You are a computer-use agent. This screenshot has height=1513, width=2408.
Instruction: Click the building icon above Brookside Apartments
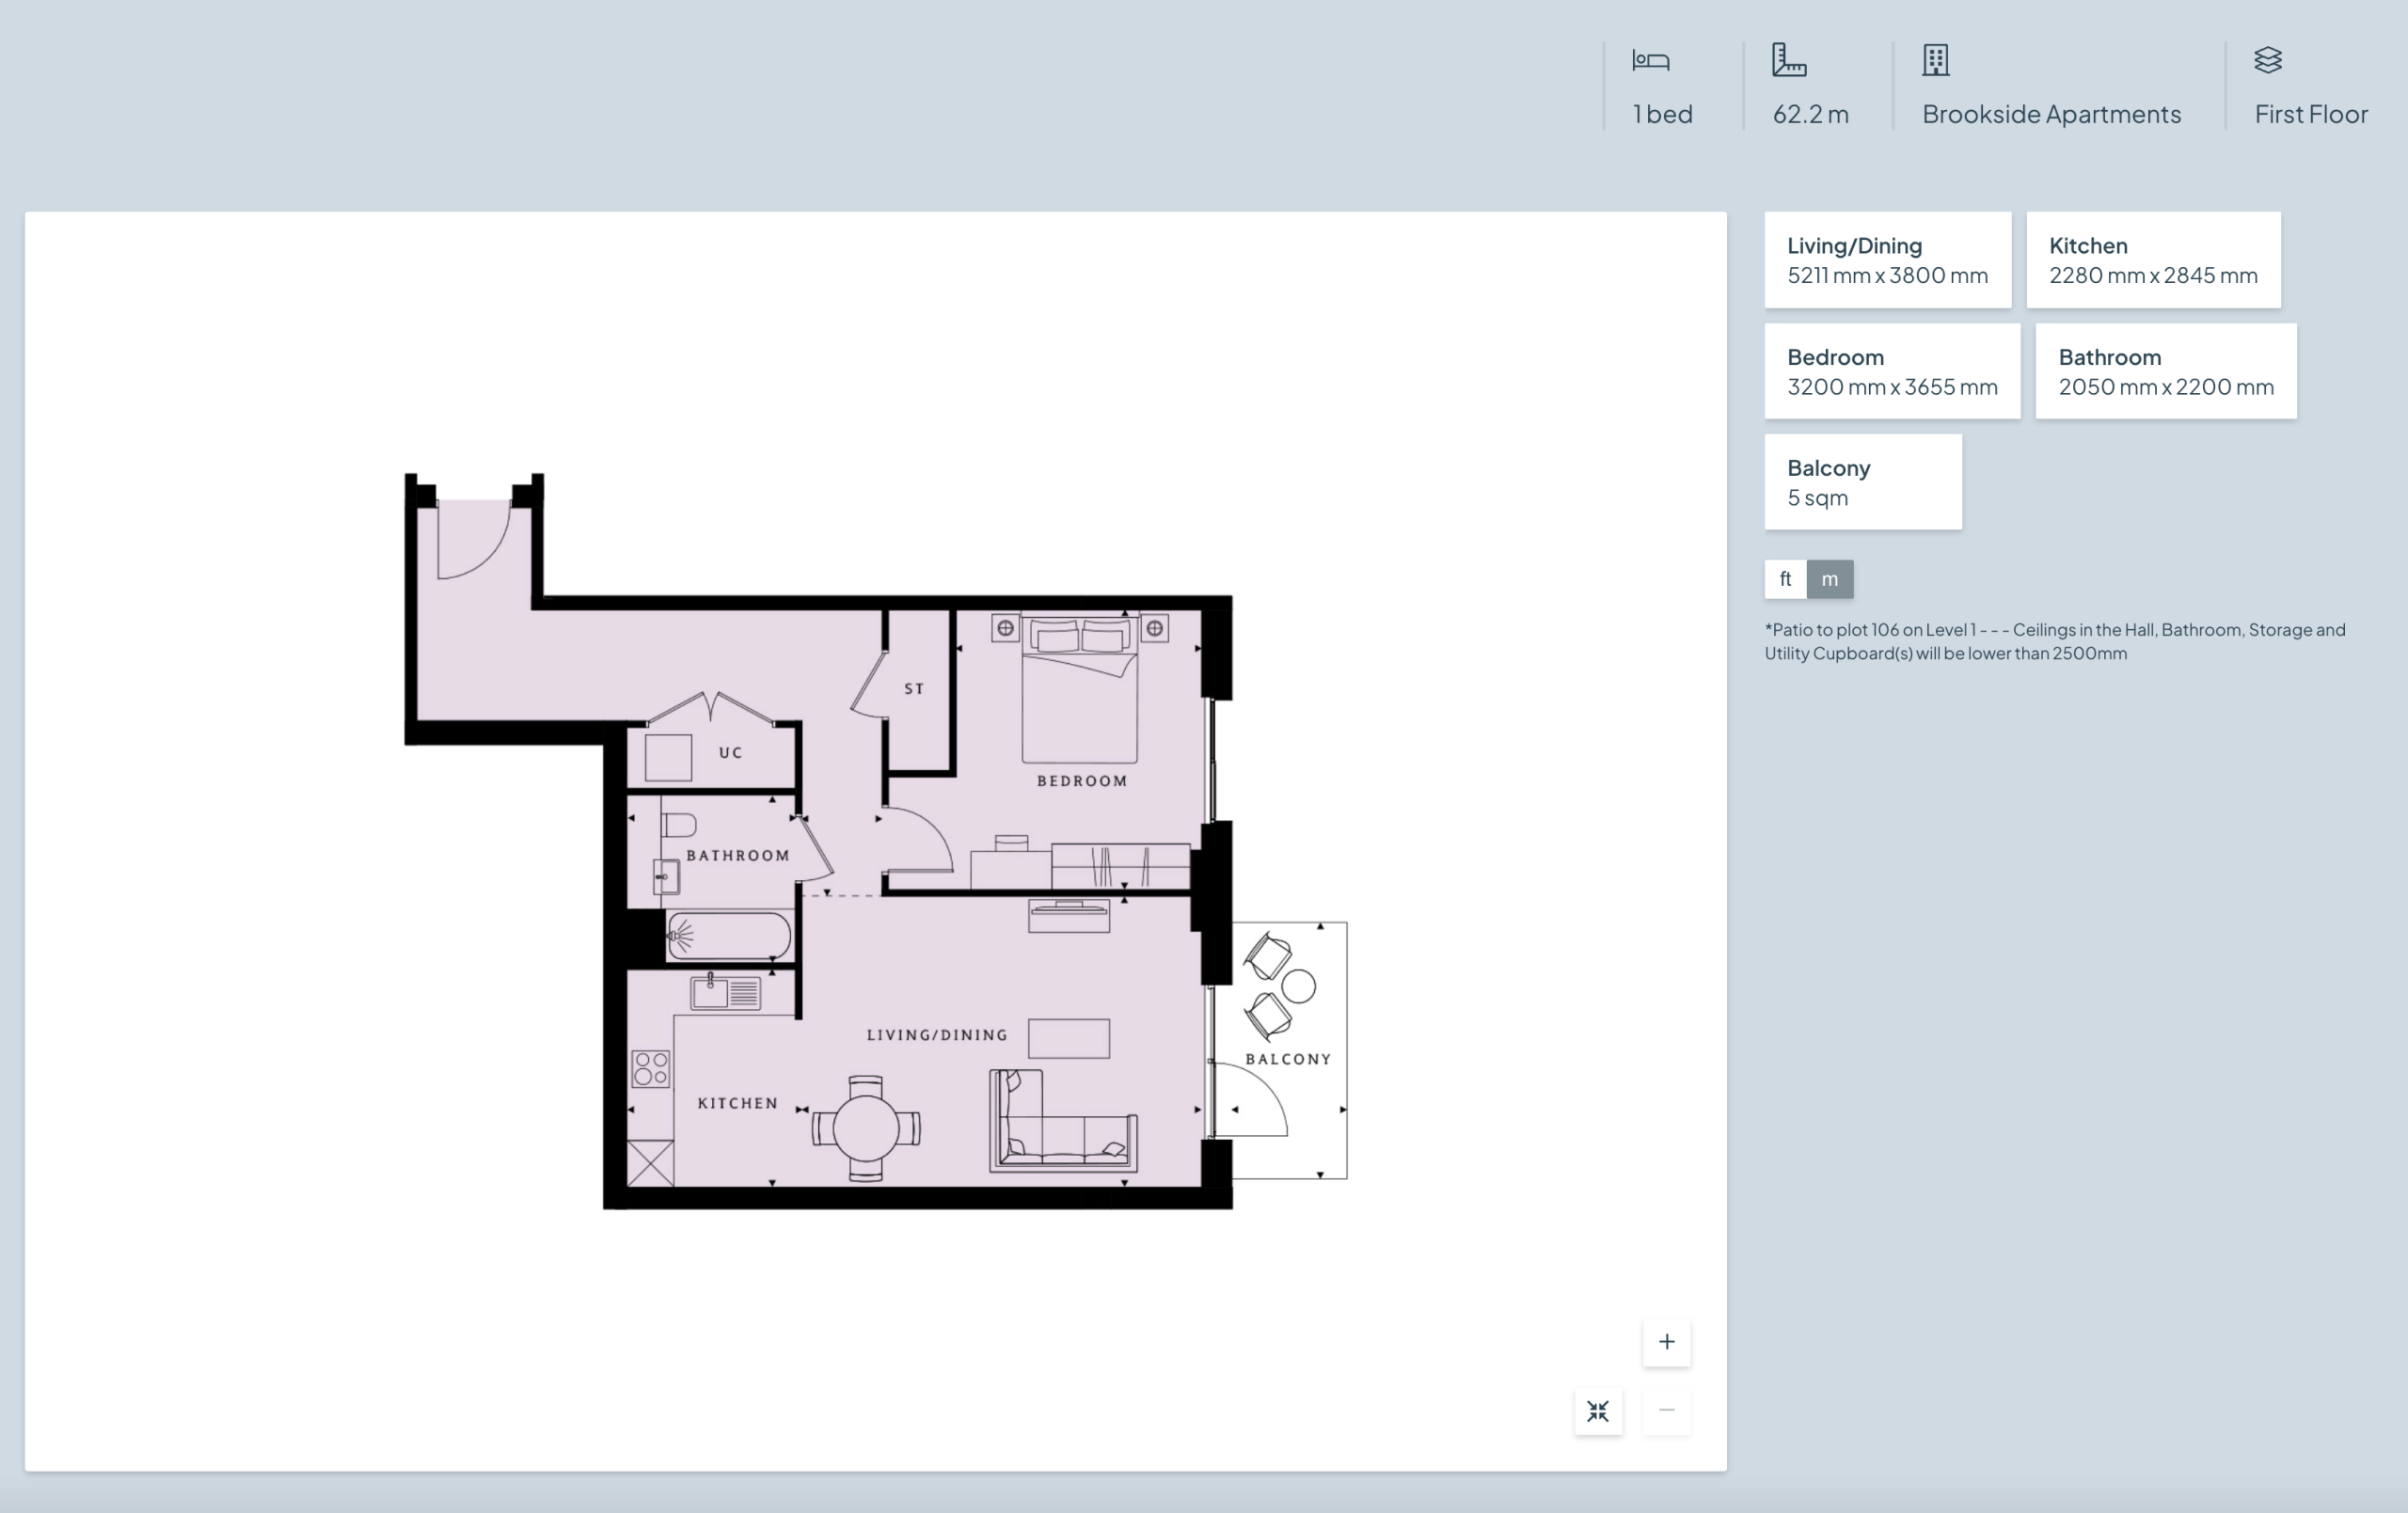(1935, 60)
